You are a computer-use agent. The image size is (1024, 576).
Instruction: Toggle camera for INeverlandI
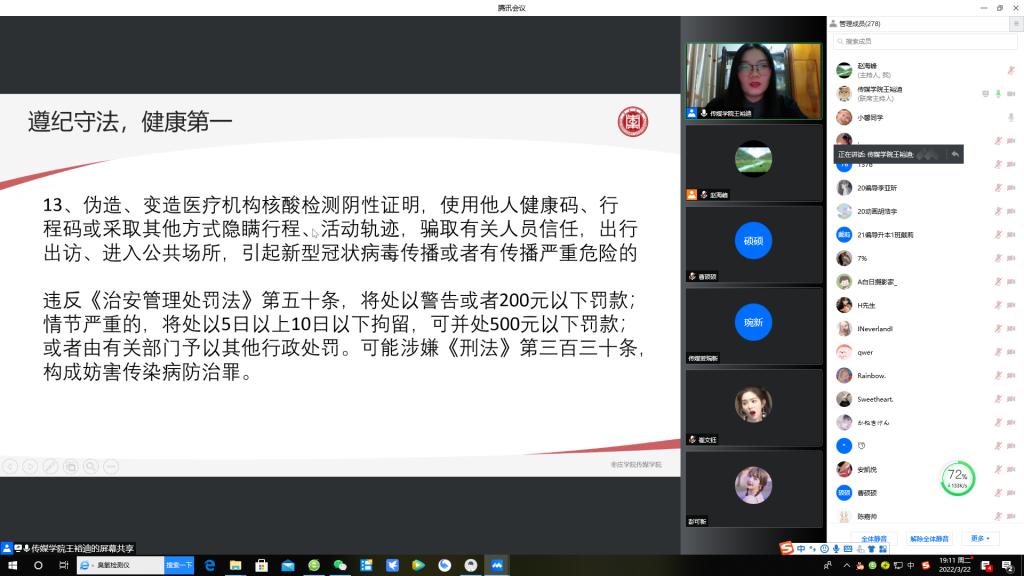(1011, 329)
